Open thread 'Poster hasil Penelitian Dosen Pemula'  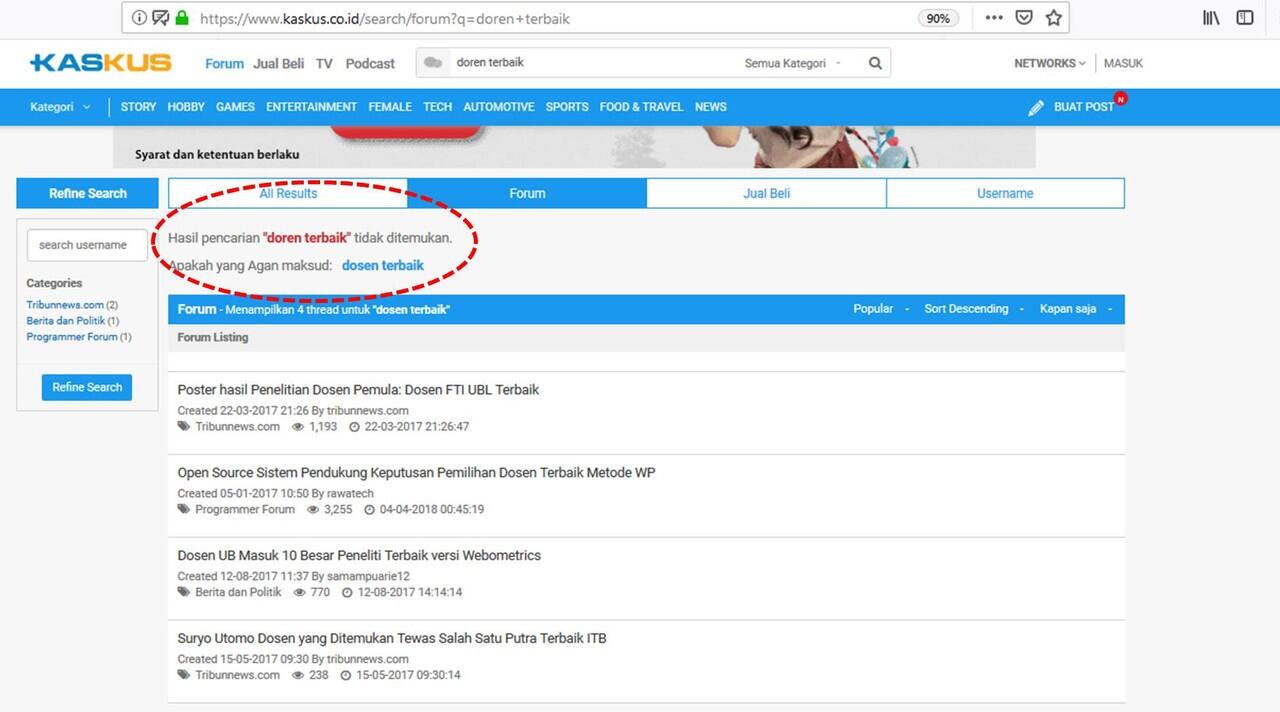(x=358, y=389)
